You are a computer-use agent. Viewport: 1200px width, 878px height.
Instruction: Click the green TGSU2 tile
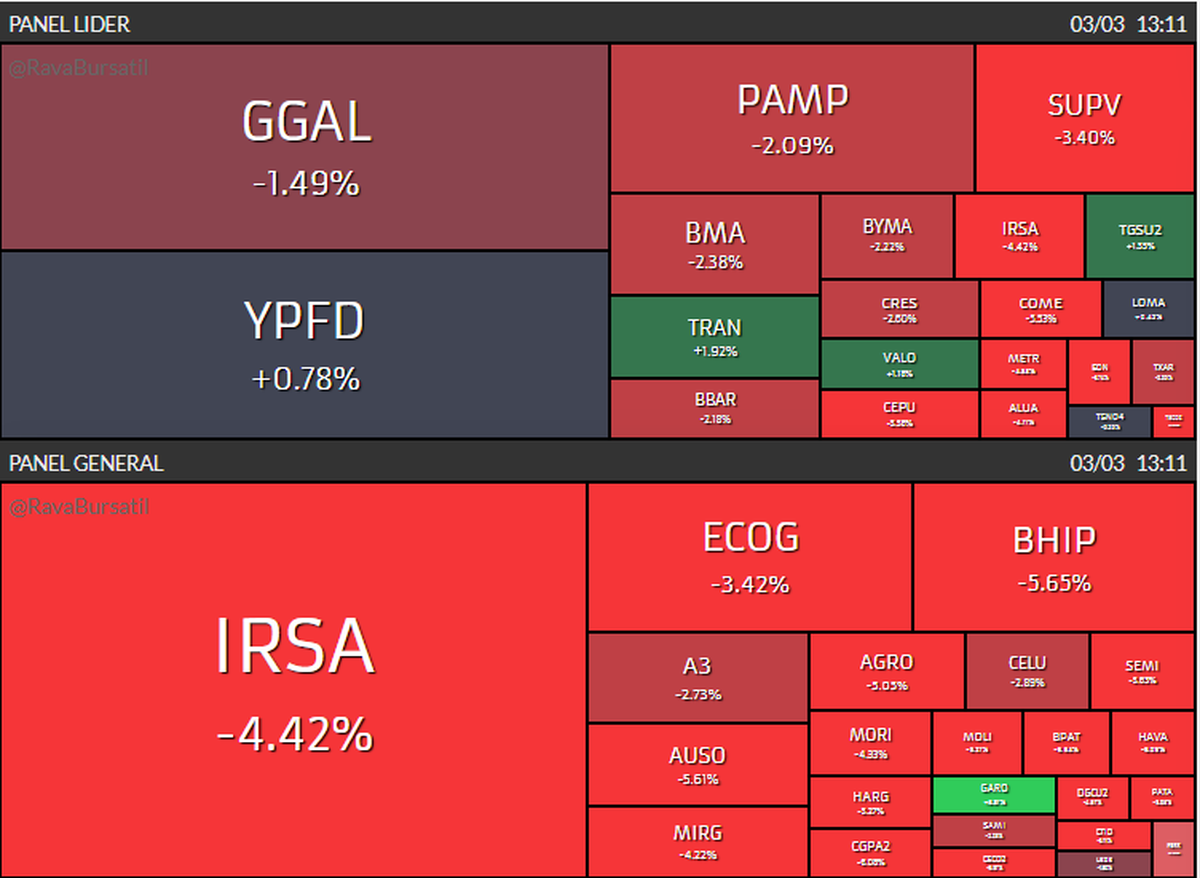[x=1139, y=236]
